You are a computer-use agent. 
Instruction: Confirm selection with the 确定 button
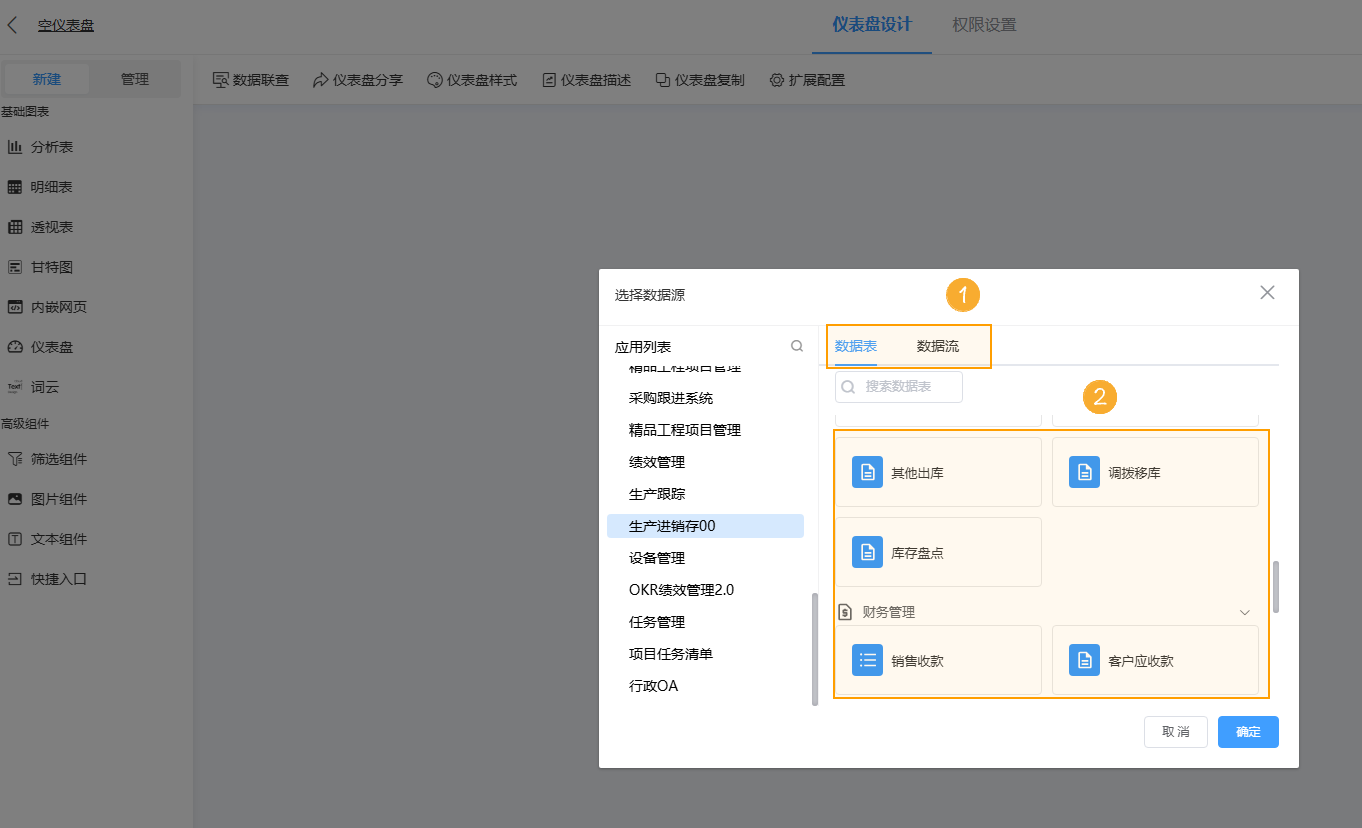coord(1247,731)
